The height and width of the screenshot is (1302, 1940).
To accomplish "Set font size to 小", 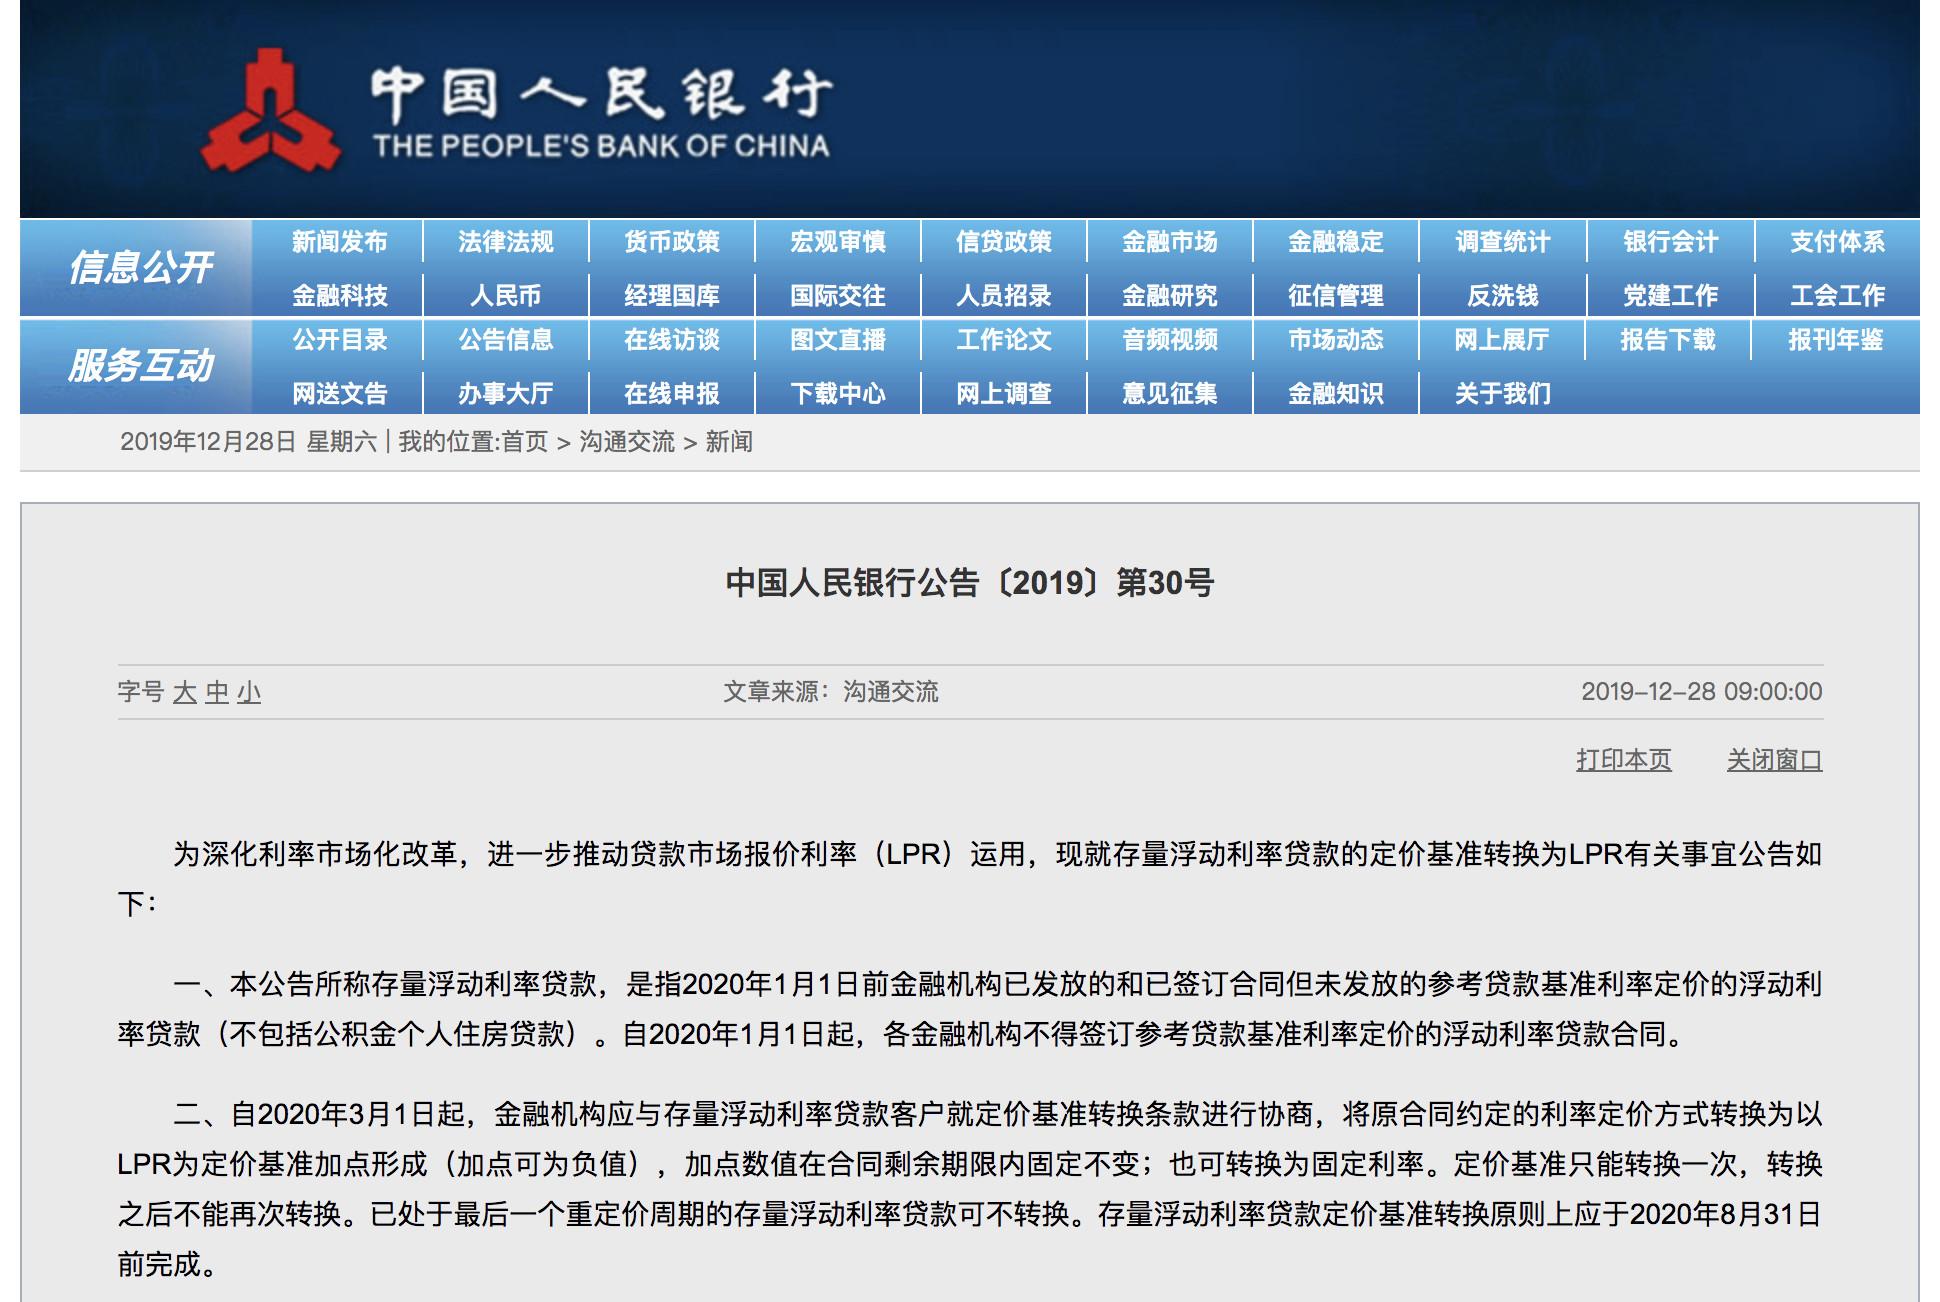I will click(249, 693).
